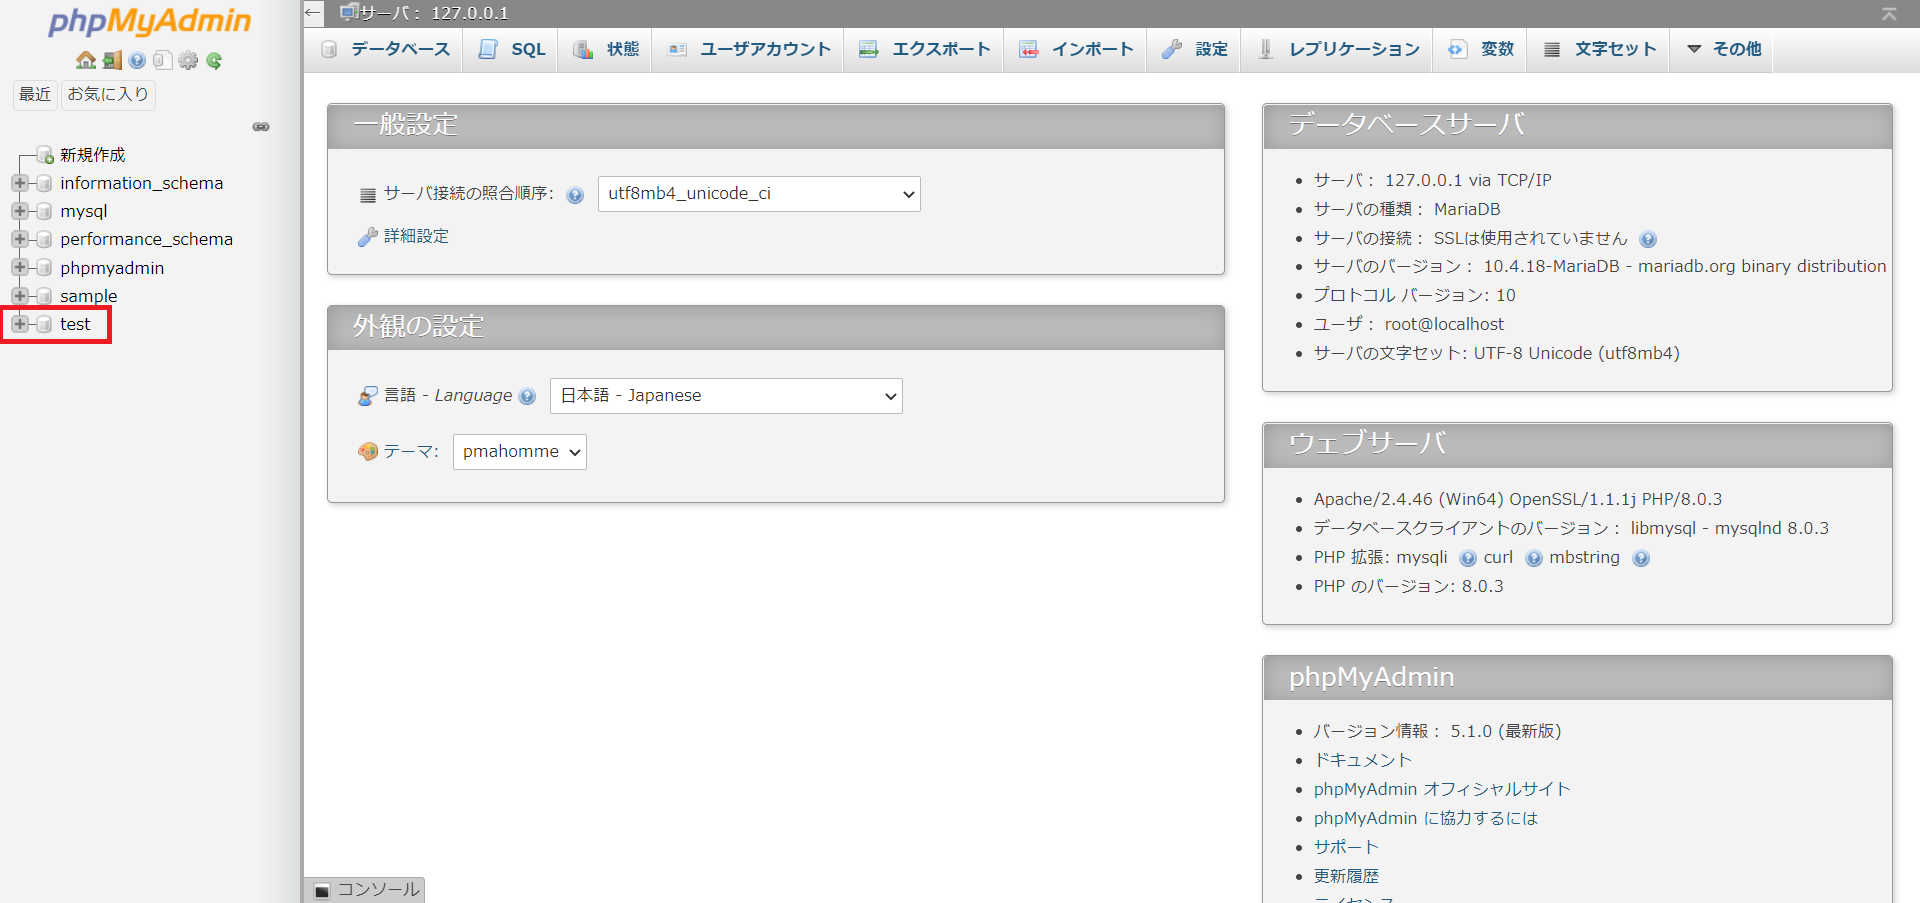This screenshot has width=1920, height=903.
Task: Click the database icon beside performance_schema
Action: point(44,240)
